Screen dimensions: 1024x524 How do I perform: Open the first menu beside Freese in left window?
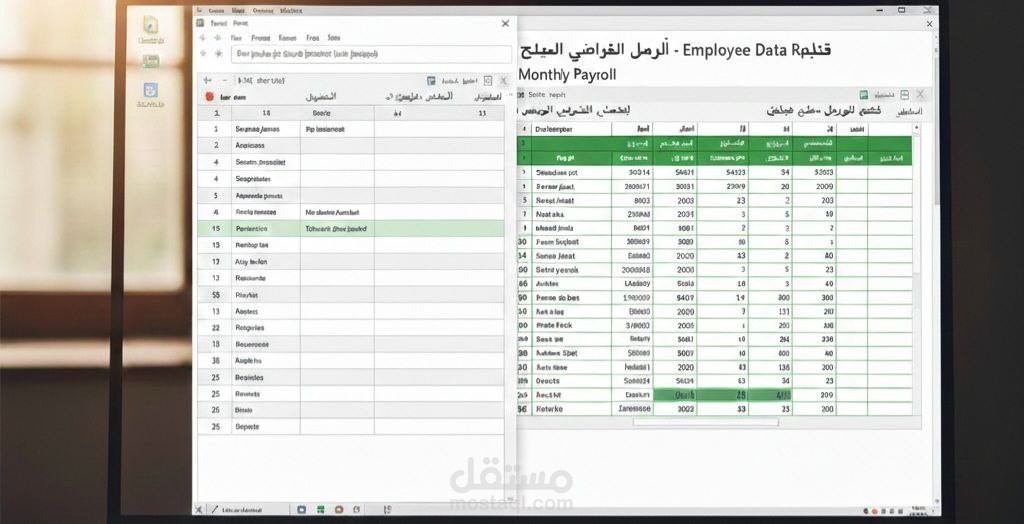coord(236,38)
